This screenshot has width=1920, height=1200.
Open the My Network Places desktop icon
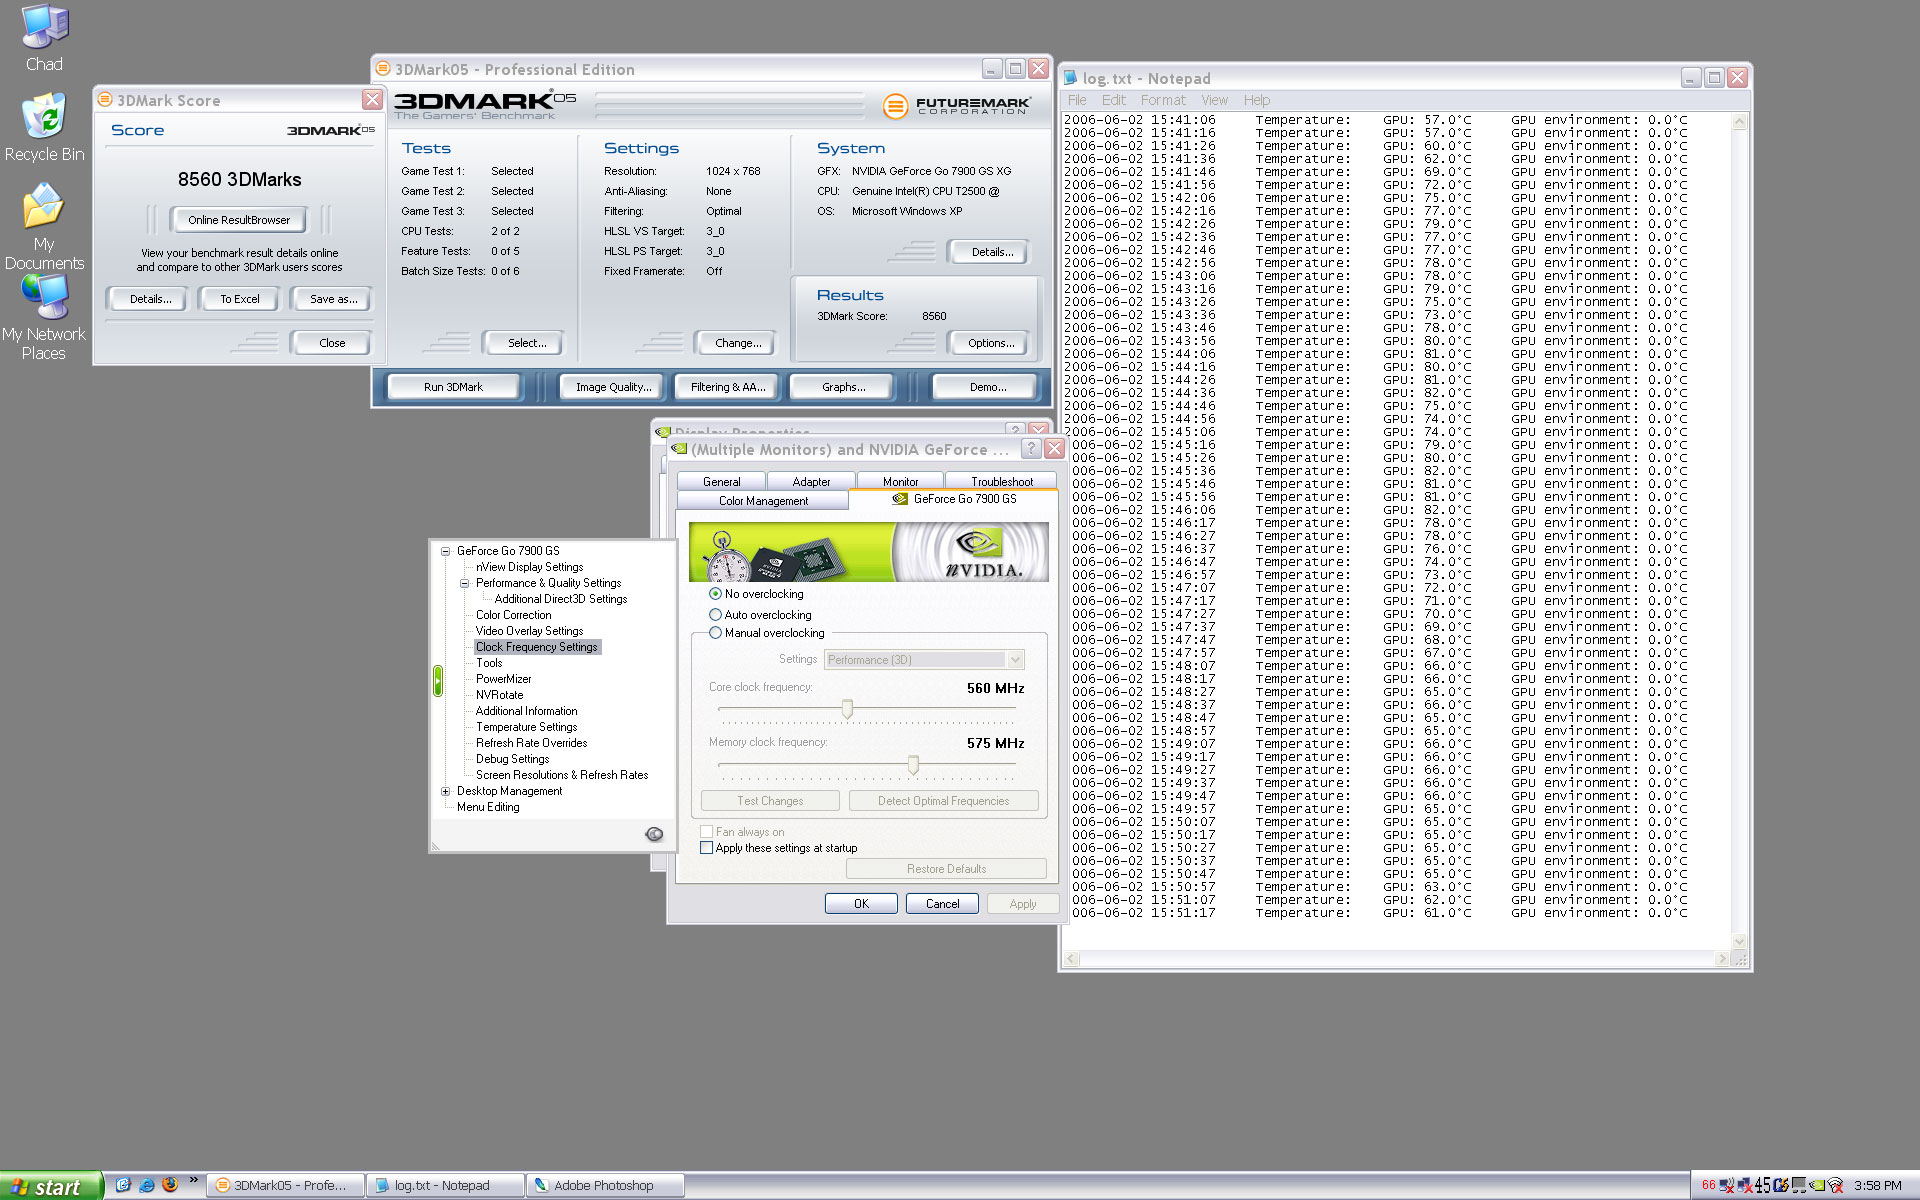coord(44,316)
